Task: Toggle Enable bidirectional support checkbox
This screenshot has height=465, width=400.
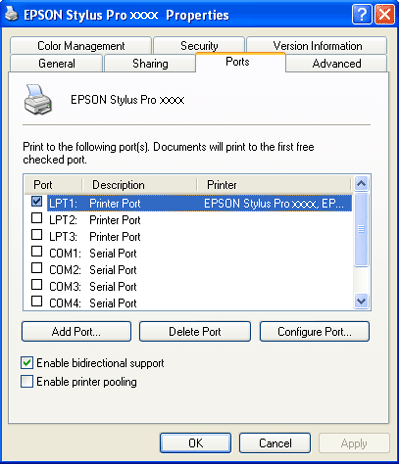Action: [27, 363]
